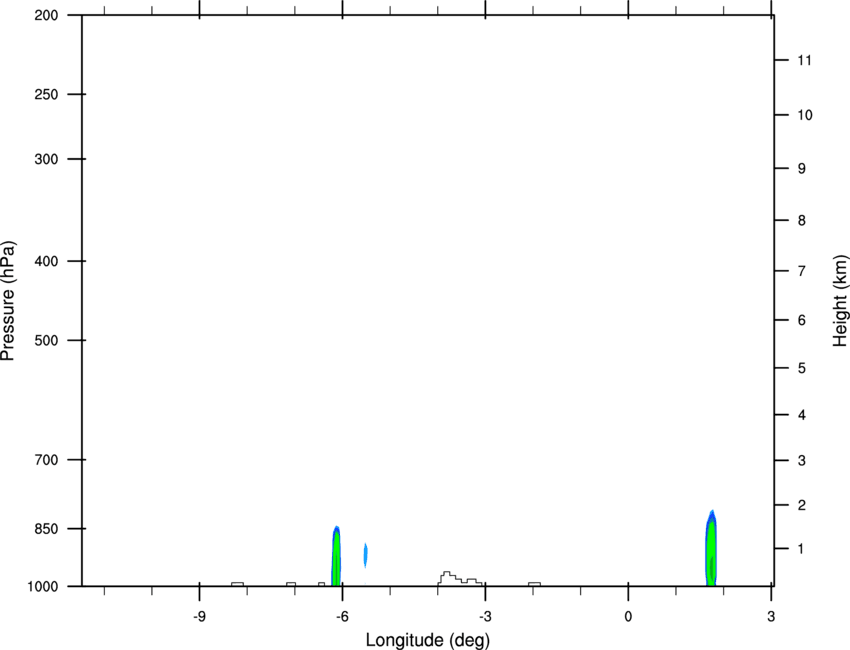Screen dimensions: 850x650
Task: Click the 'Pressure (hPa)' axis title
Action: pos(8,301)
